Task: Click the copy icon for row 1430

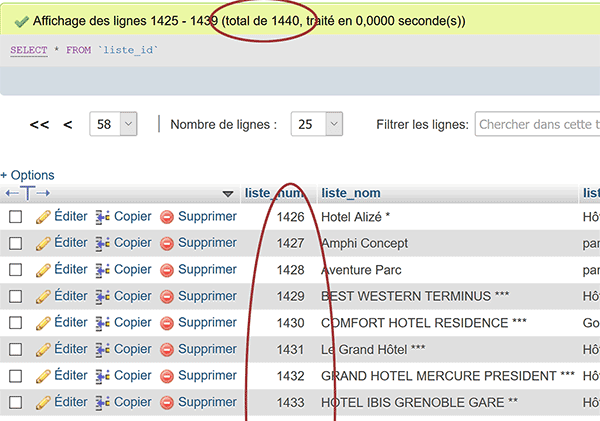Action: (103, 323)
